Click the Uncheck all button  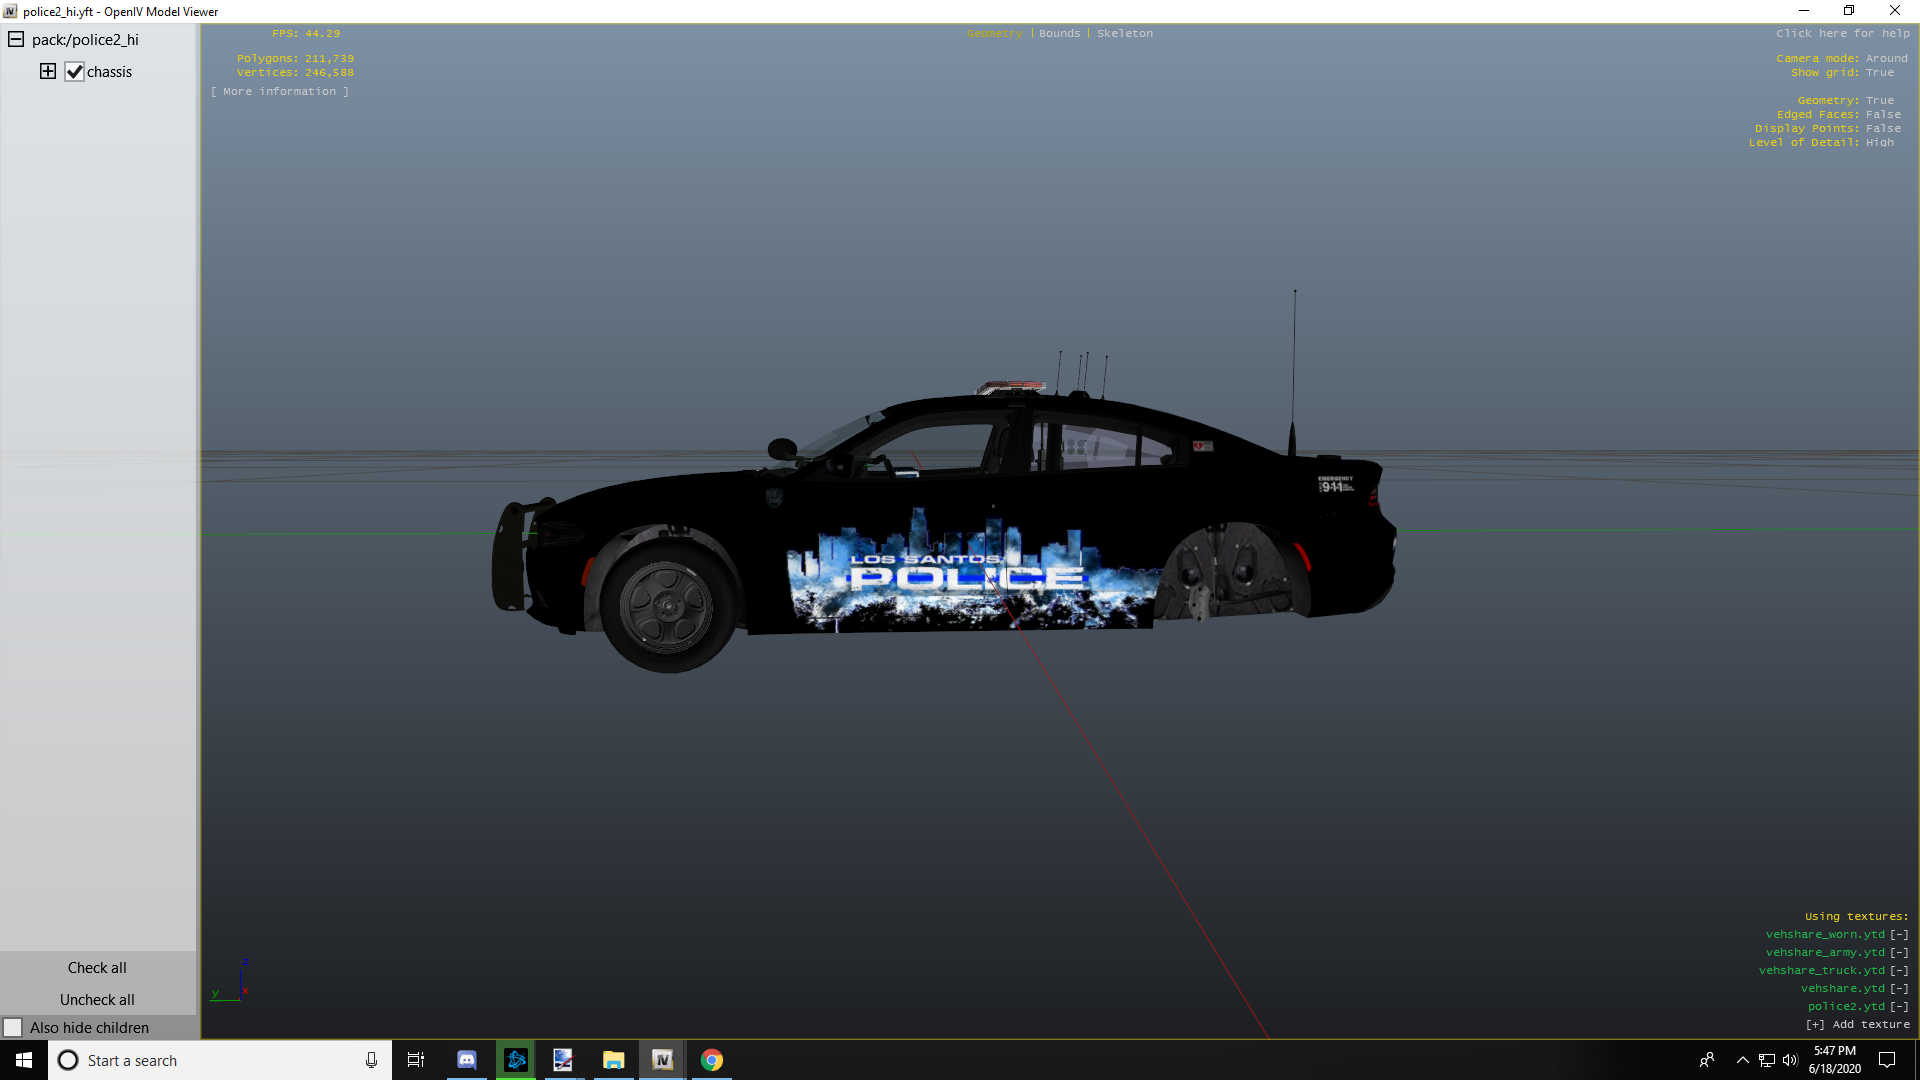[97, 1000]
